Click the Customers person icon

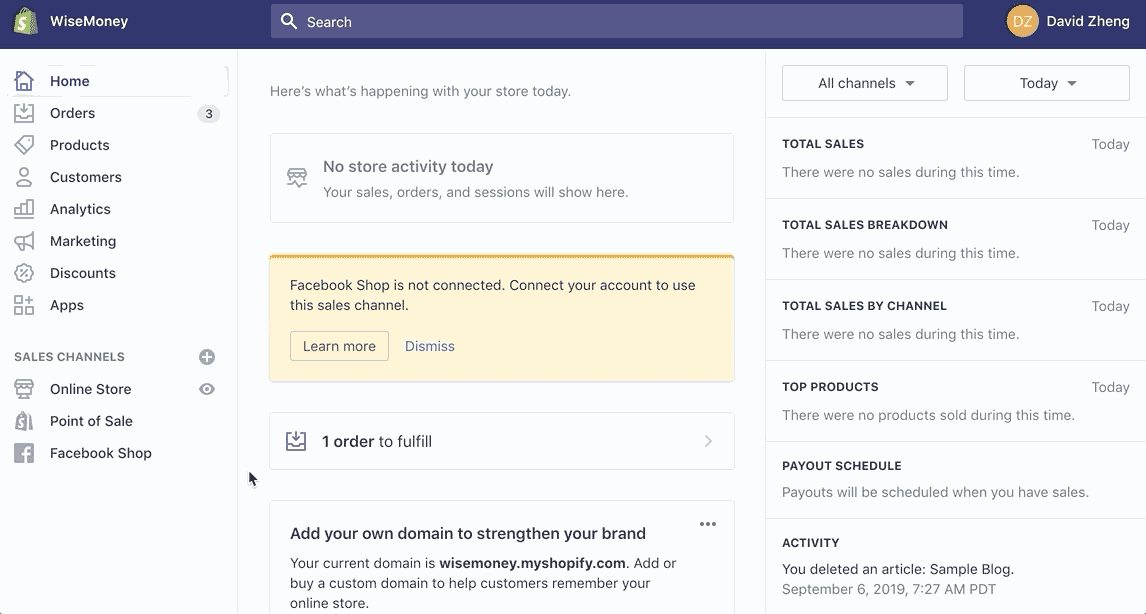click(24, 177)
